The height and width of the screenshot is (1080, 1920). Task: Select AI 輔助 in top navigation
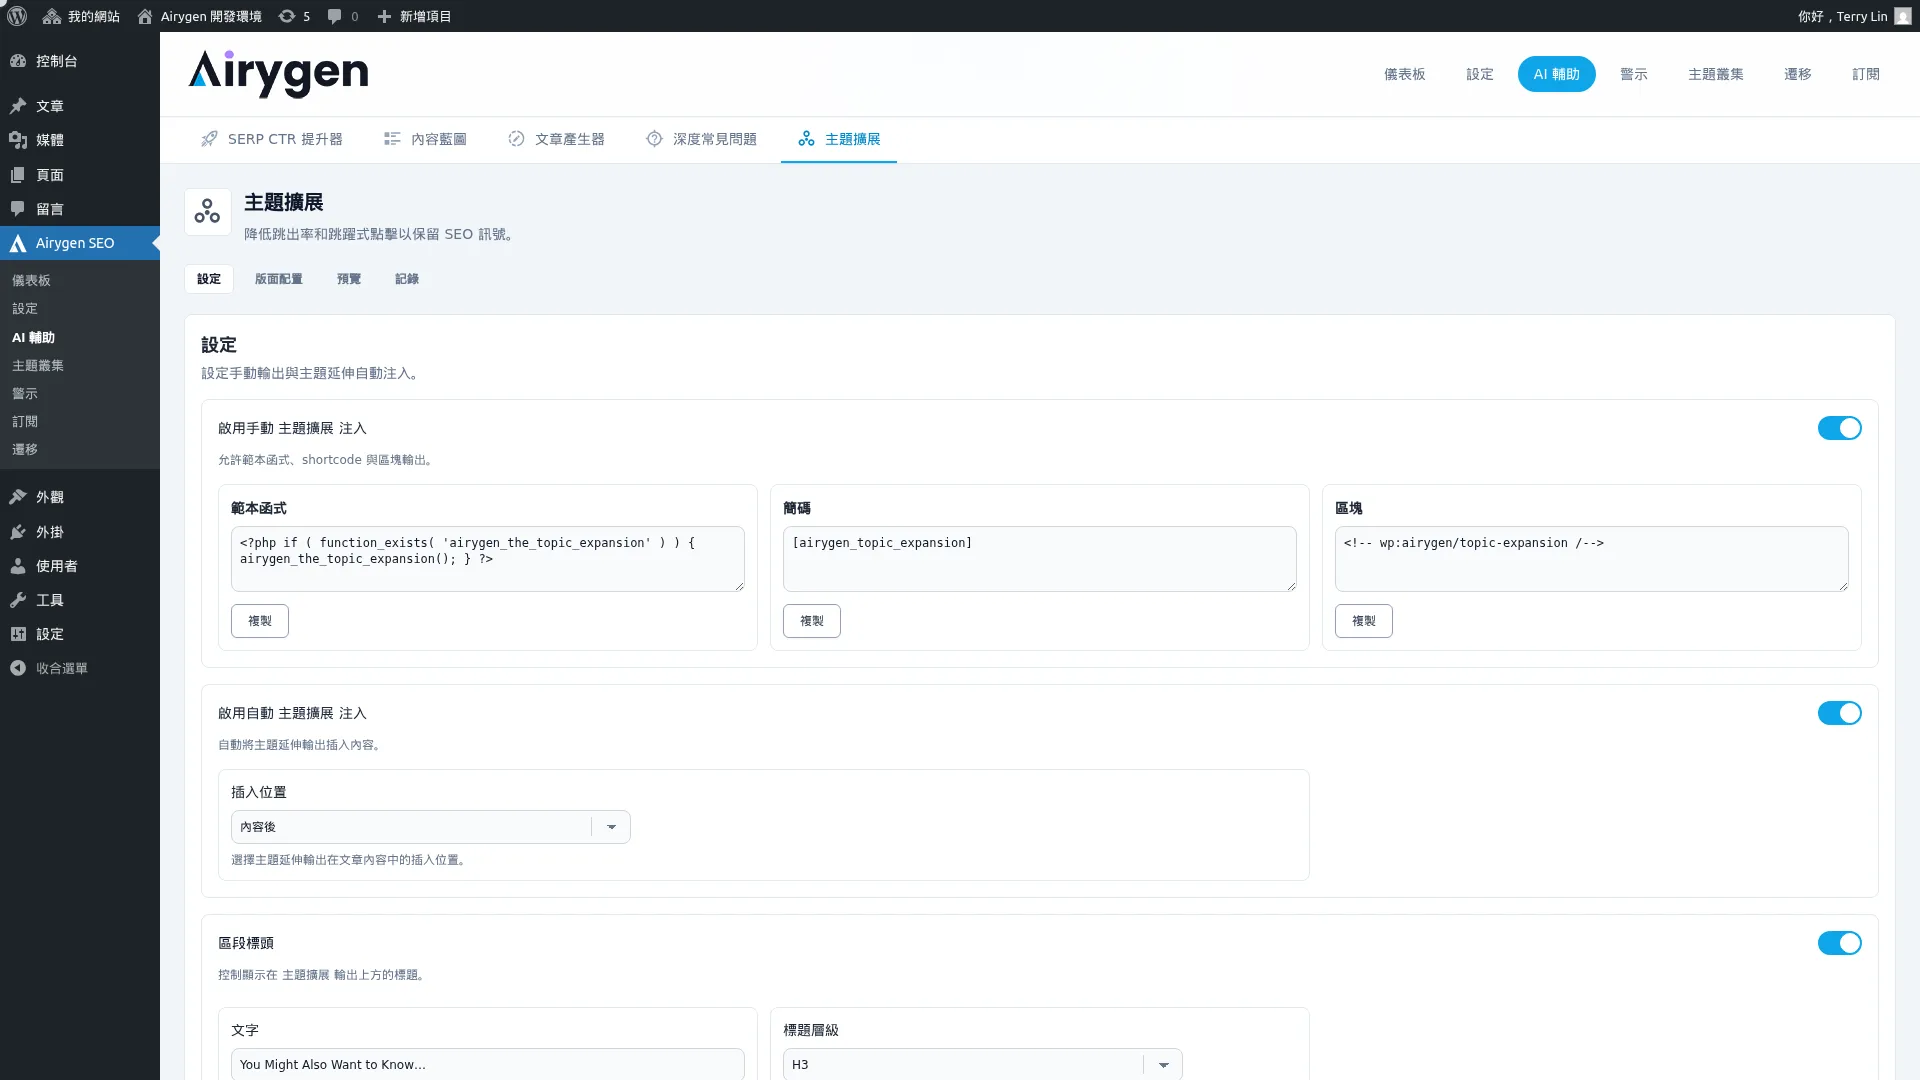click(x=1556, y=74)
